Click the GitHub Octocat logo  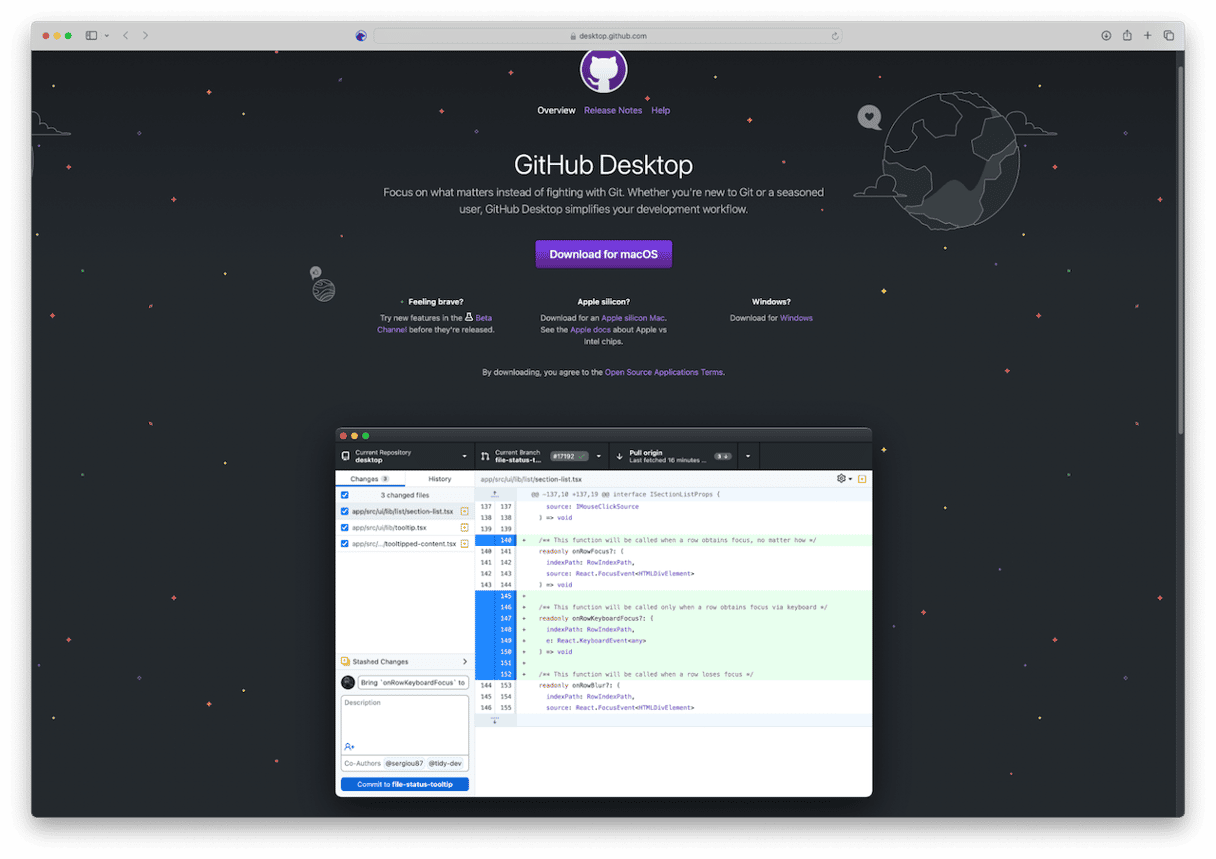(603, 69)
